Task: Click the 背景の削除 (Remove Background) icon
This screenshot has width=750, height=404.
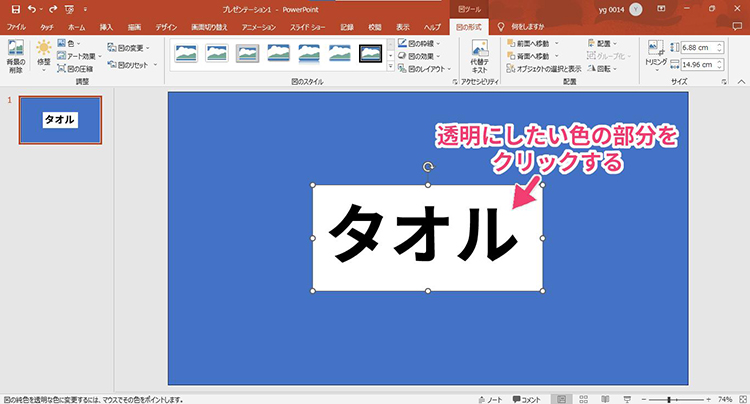Action: click(15, 56)
